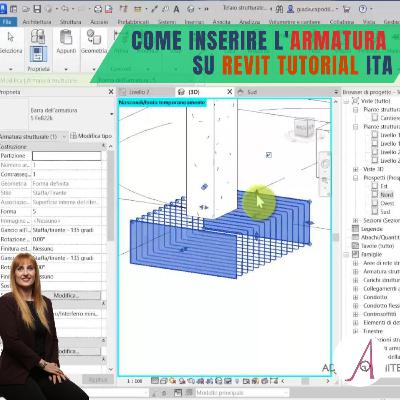This screenshot has height=400, width=400.
Task: Click the view scale 1:100
Action: [135, 381]
